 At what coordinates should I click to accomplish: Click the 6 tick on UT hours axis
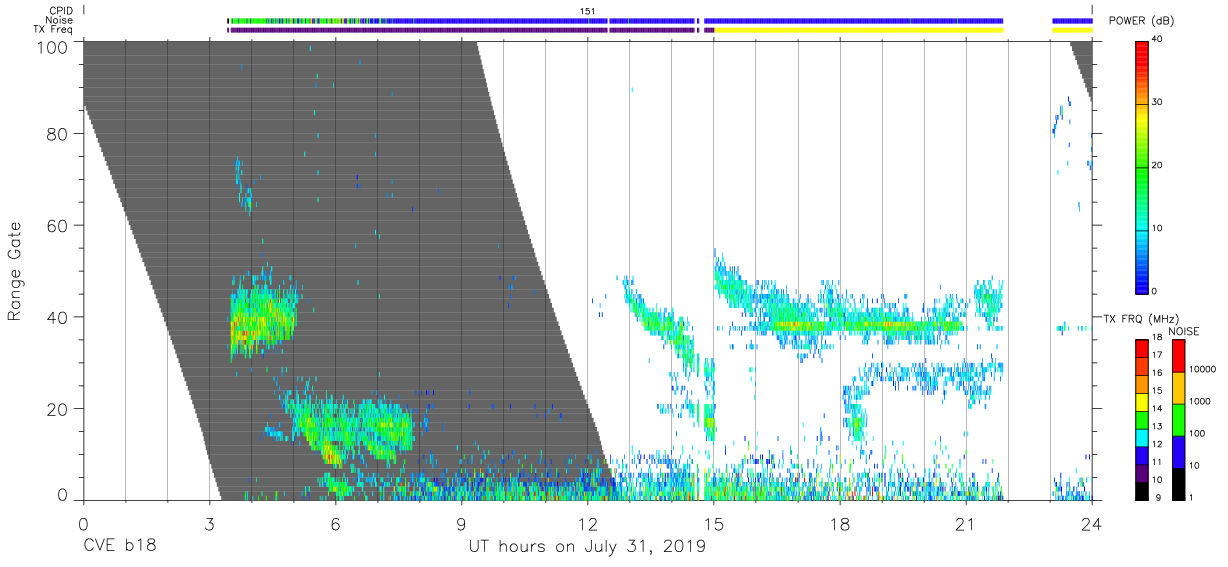(336, 523)
